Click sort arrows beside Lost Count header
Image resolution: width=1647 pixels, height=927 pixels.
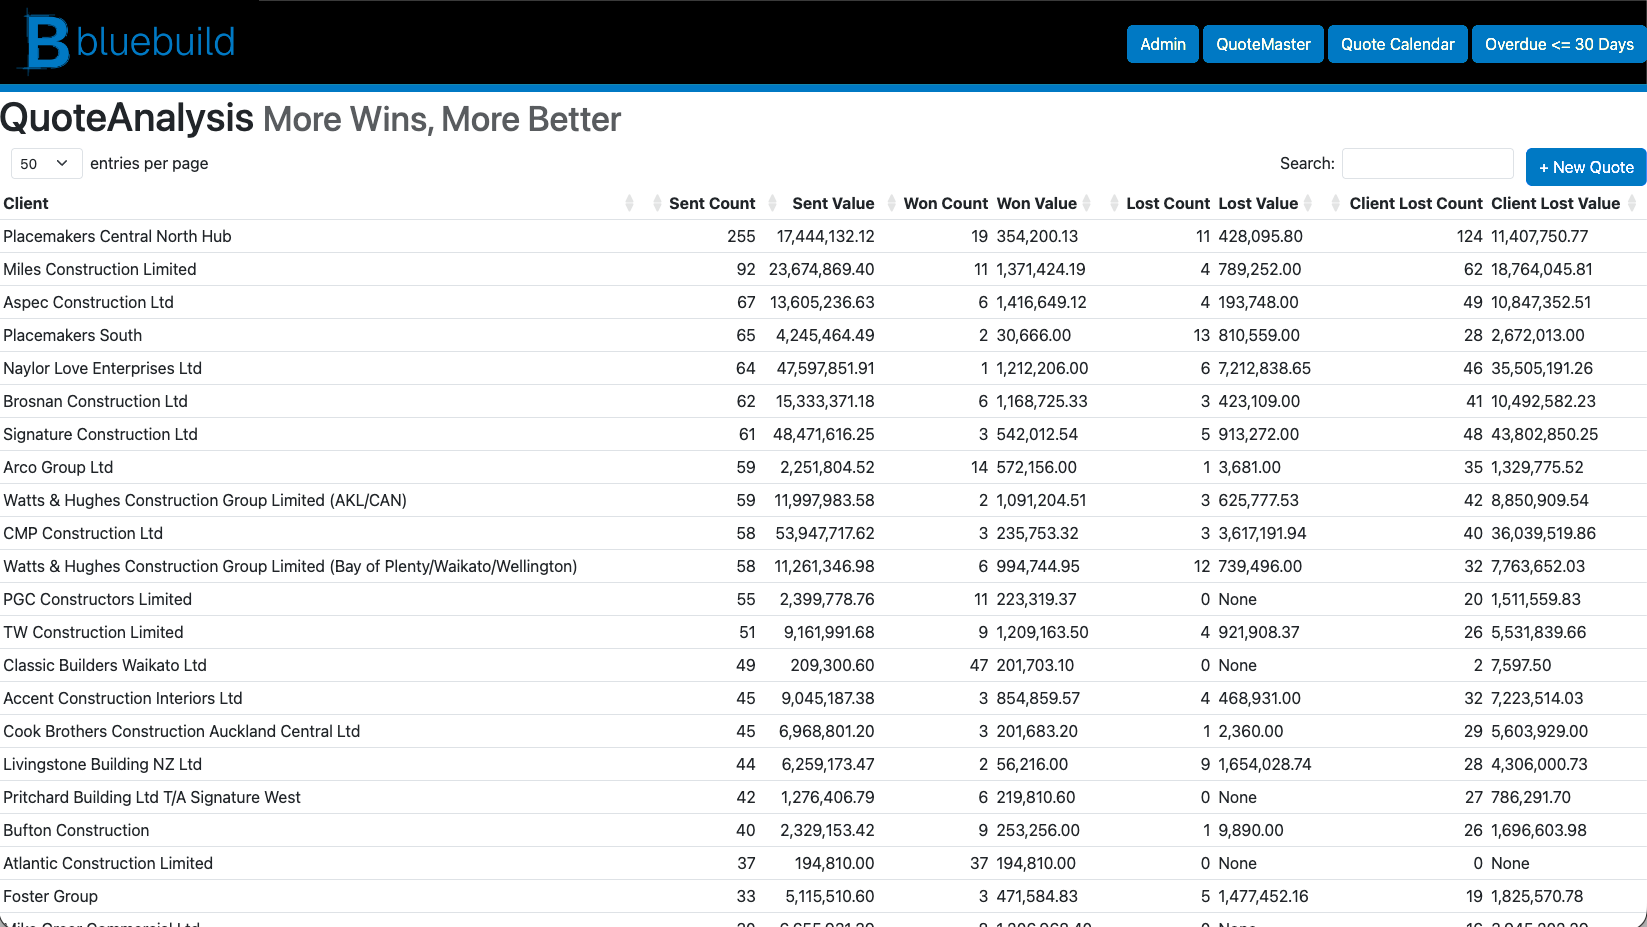pyautogui.click(x=1114, y=203)
